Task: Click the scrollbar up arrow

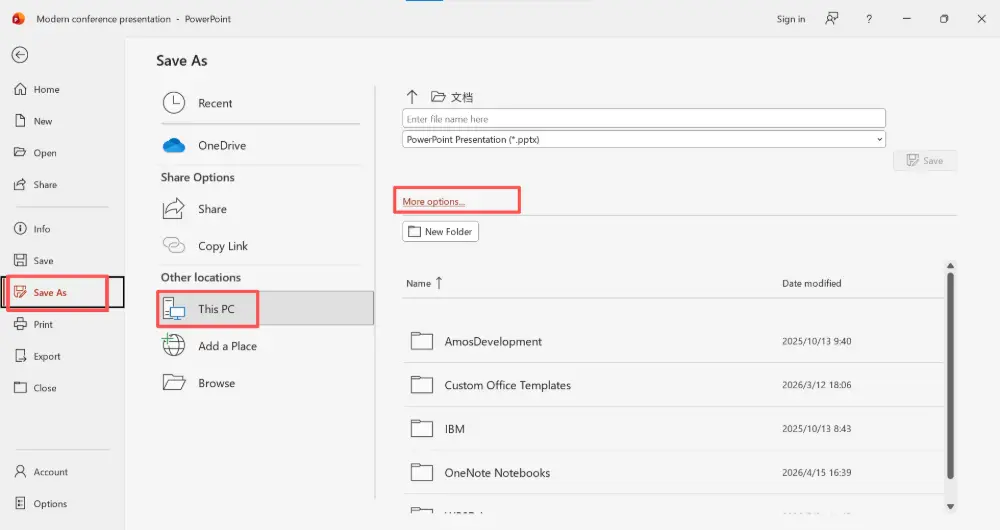Action: [x=950, y=265]
